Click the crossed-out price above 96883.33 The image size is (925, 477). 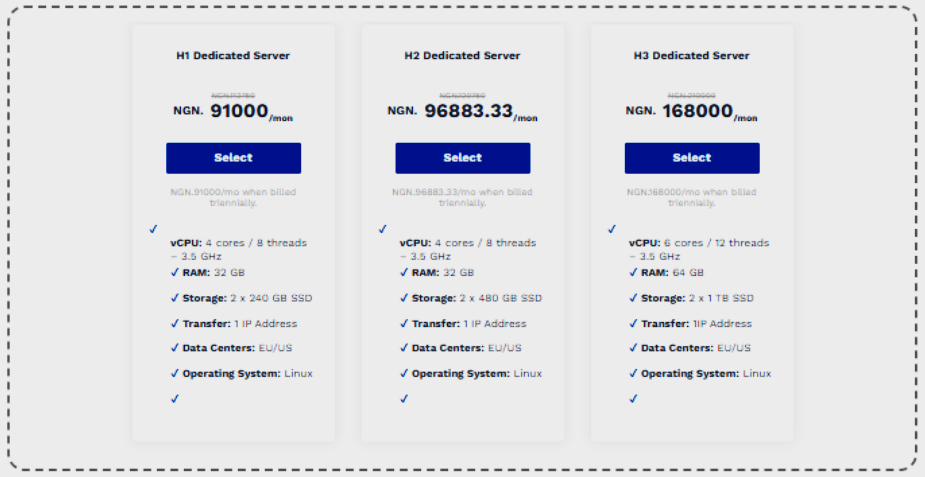(462, 95)
